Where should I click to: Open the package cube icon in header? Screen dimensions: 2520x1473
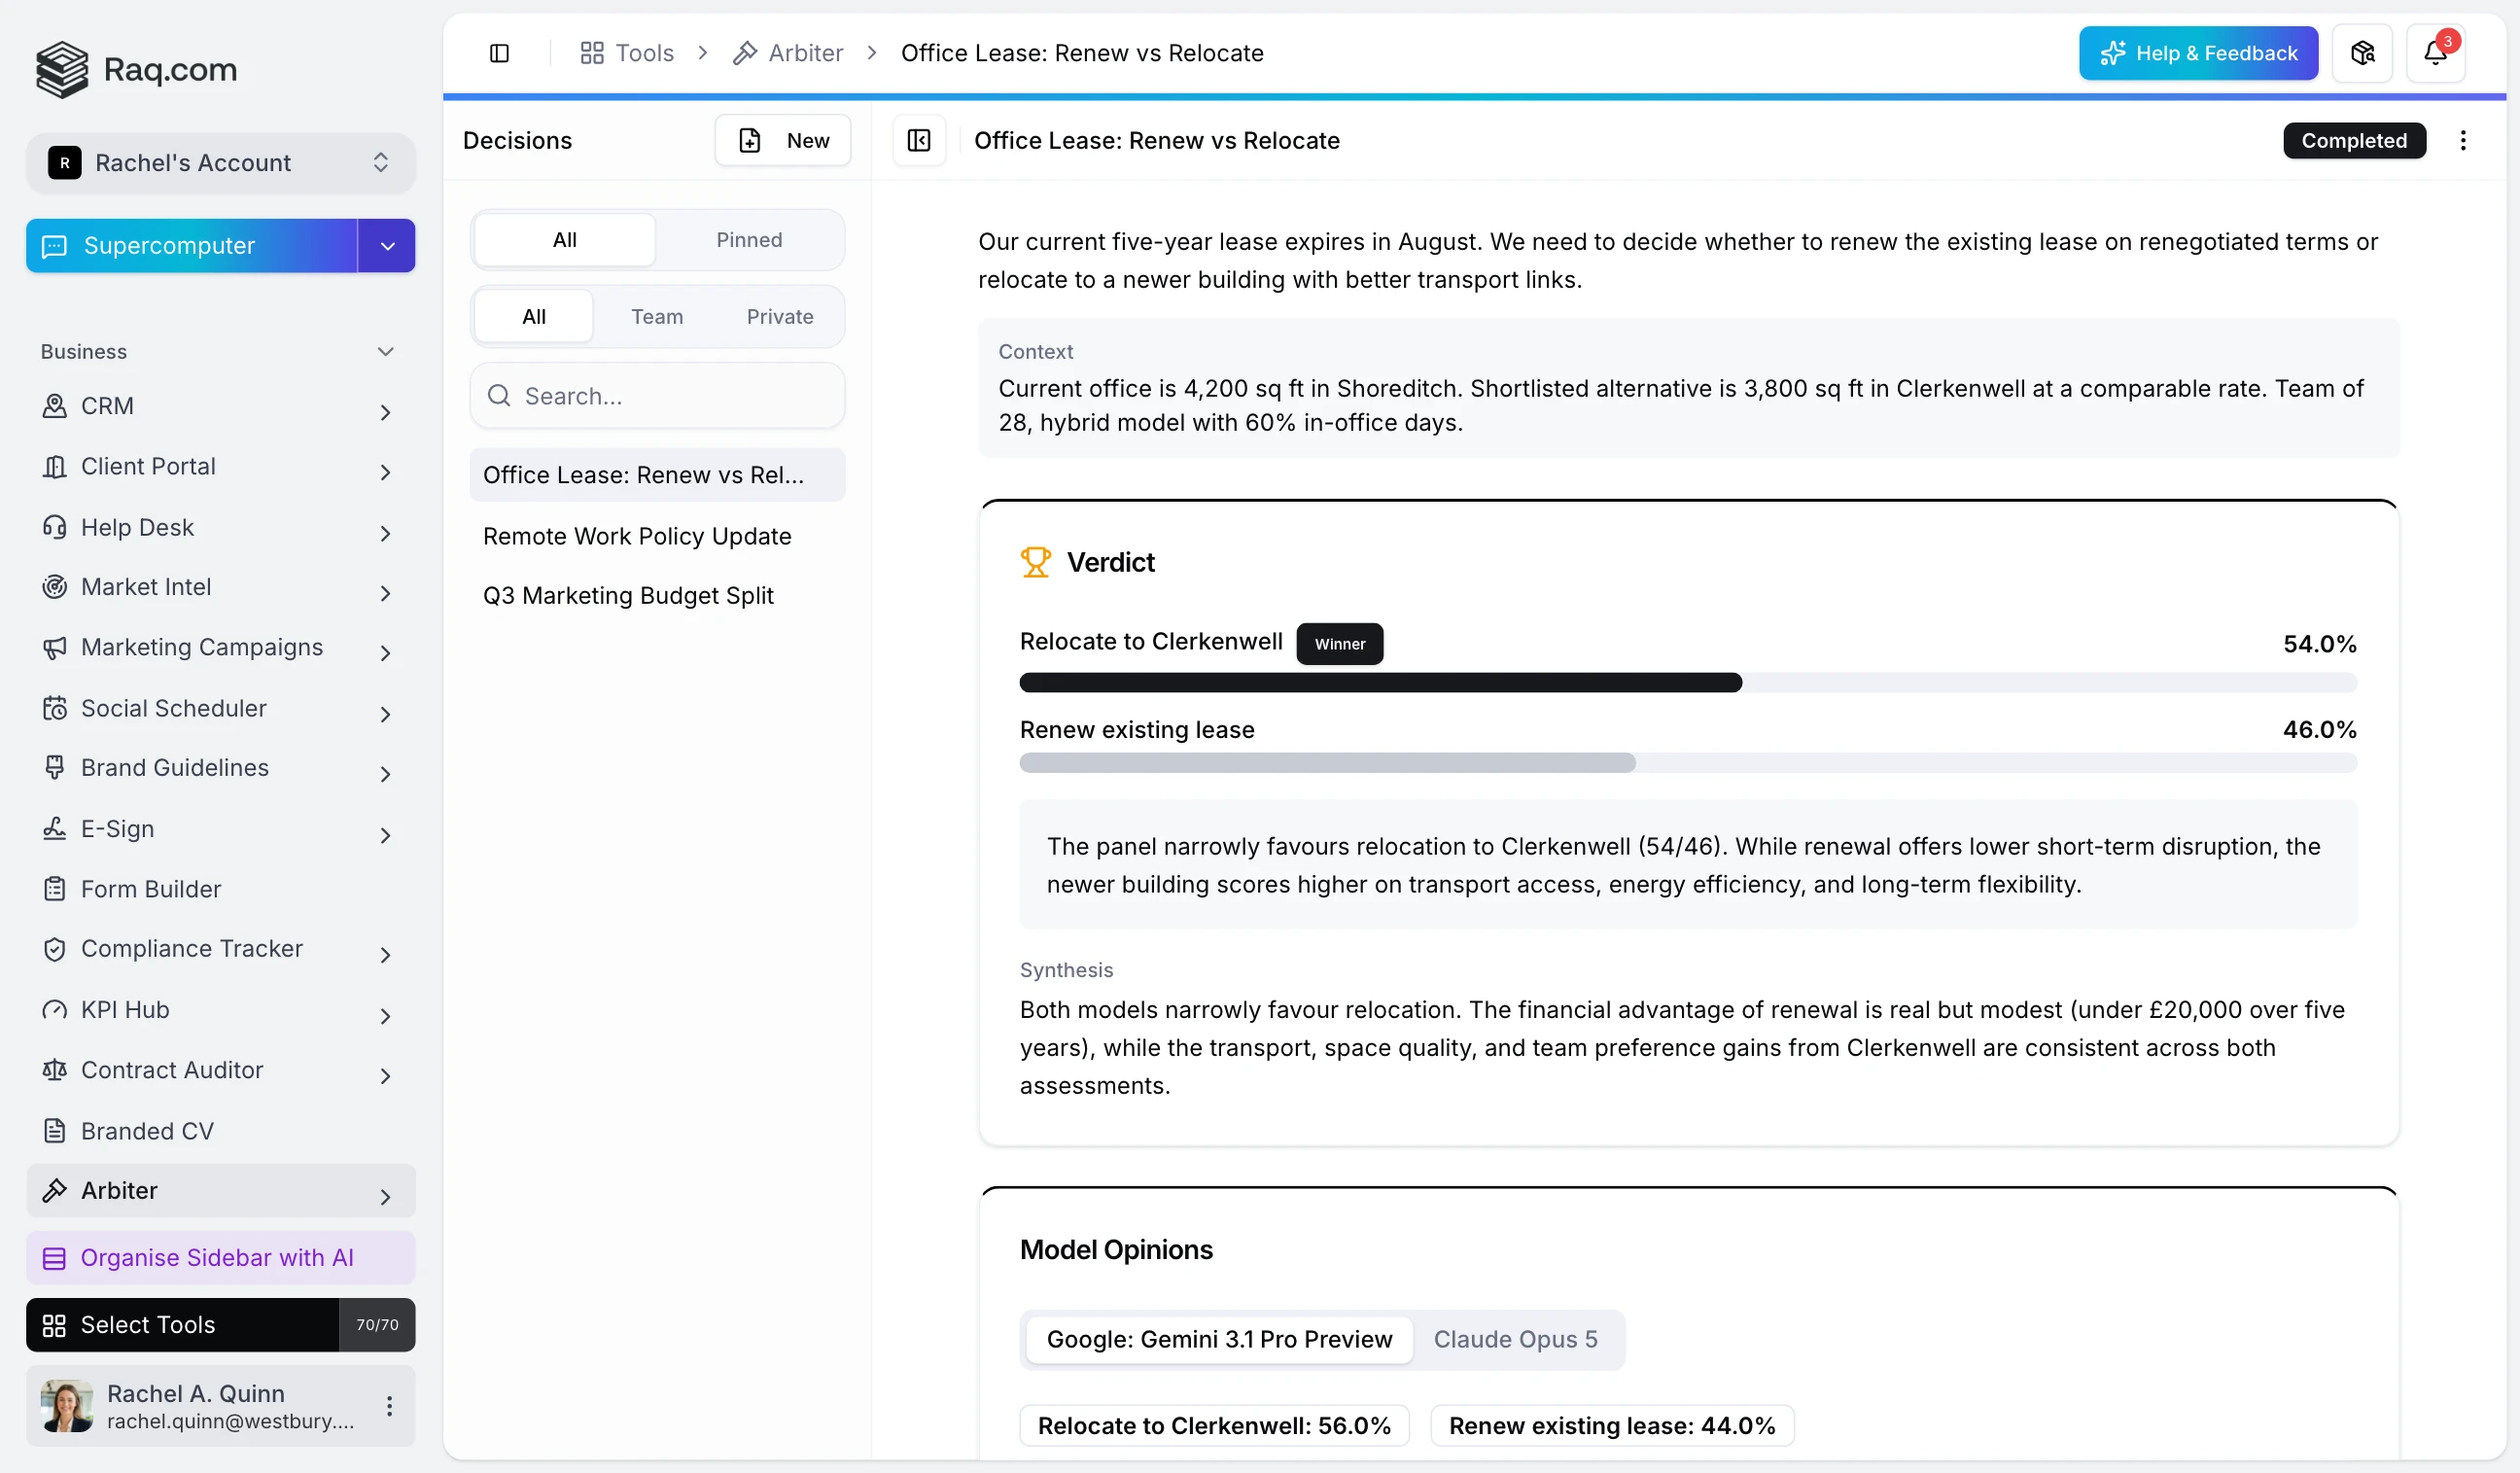[2362, 53]
